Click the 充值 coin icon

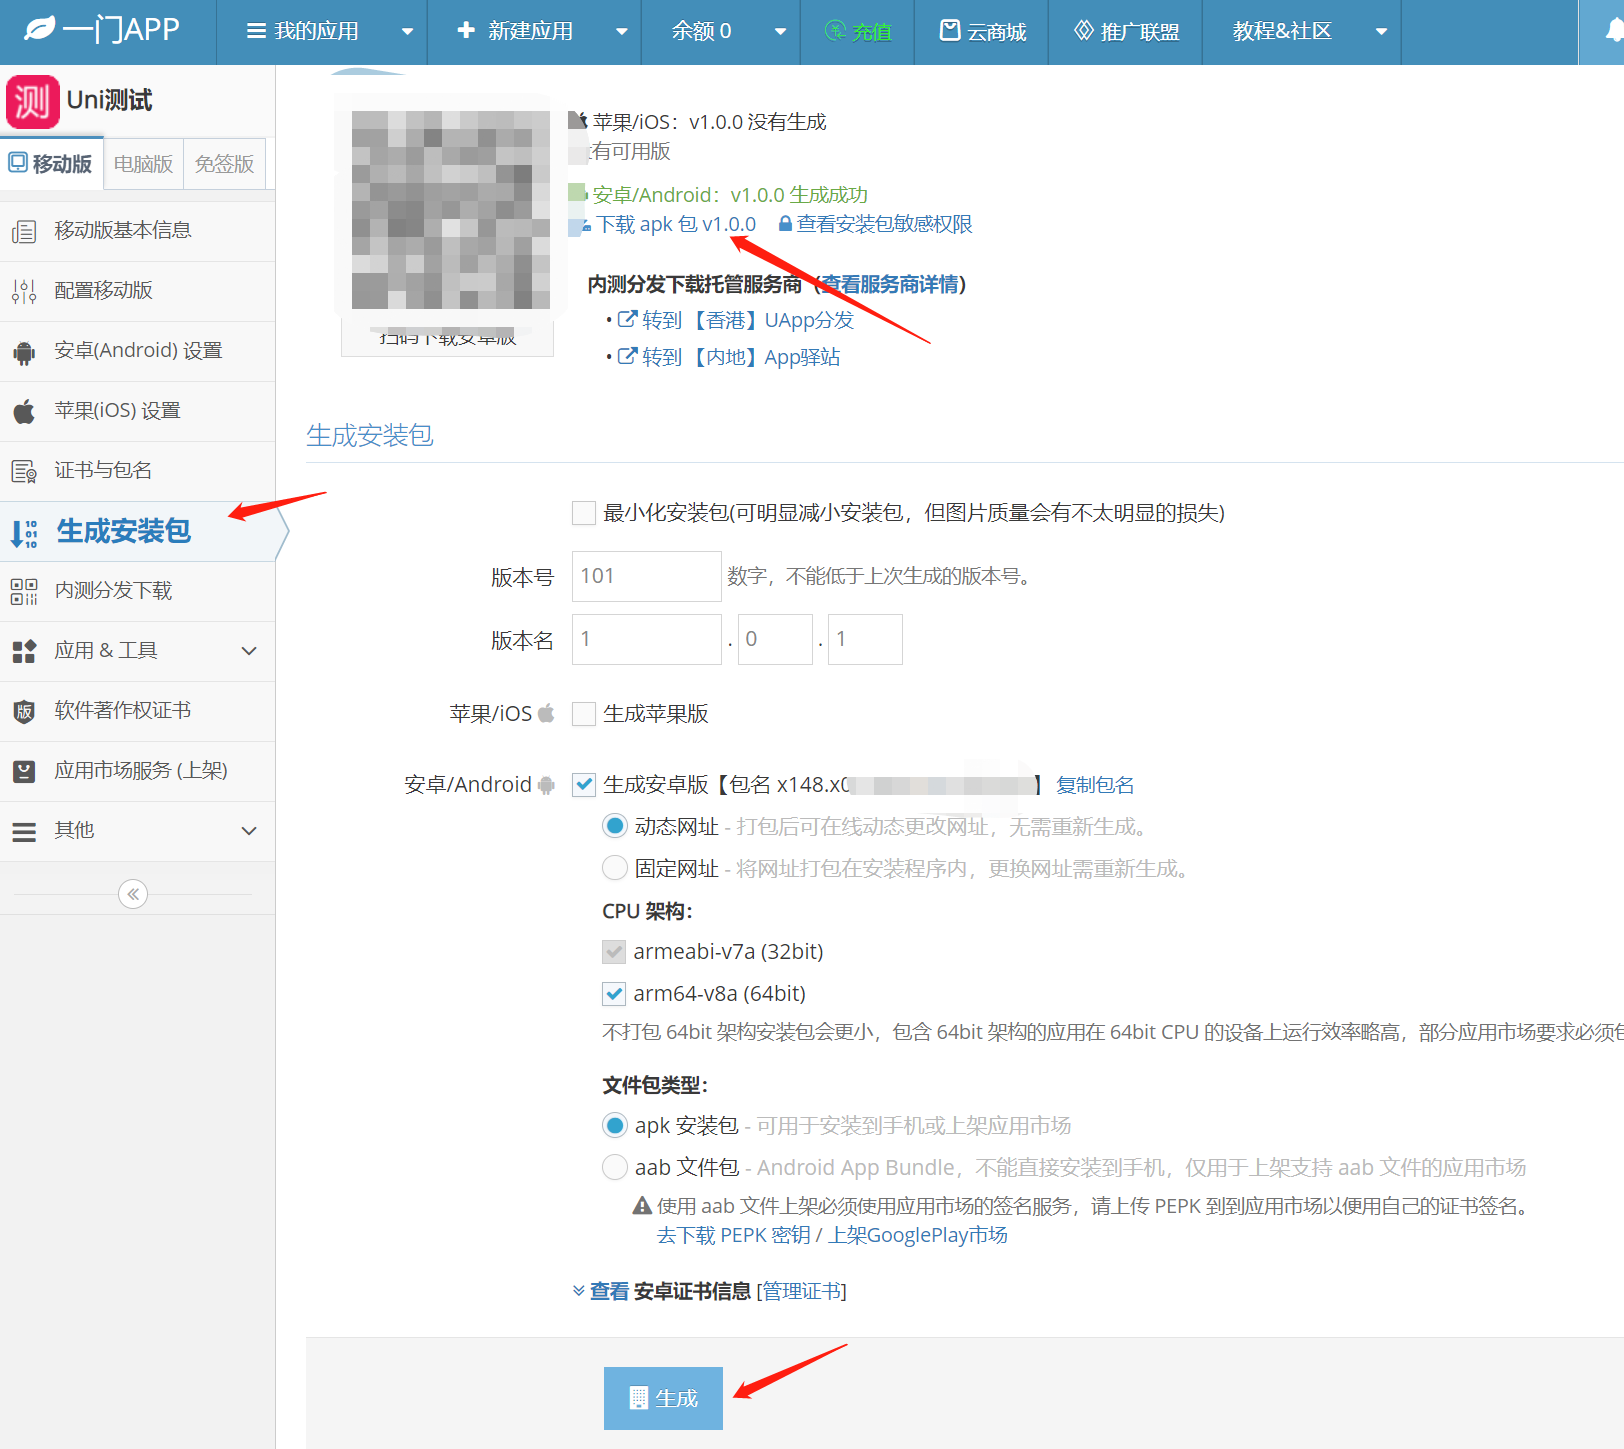[x=835, y=31]
